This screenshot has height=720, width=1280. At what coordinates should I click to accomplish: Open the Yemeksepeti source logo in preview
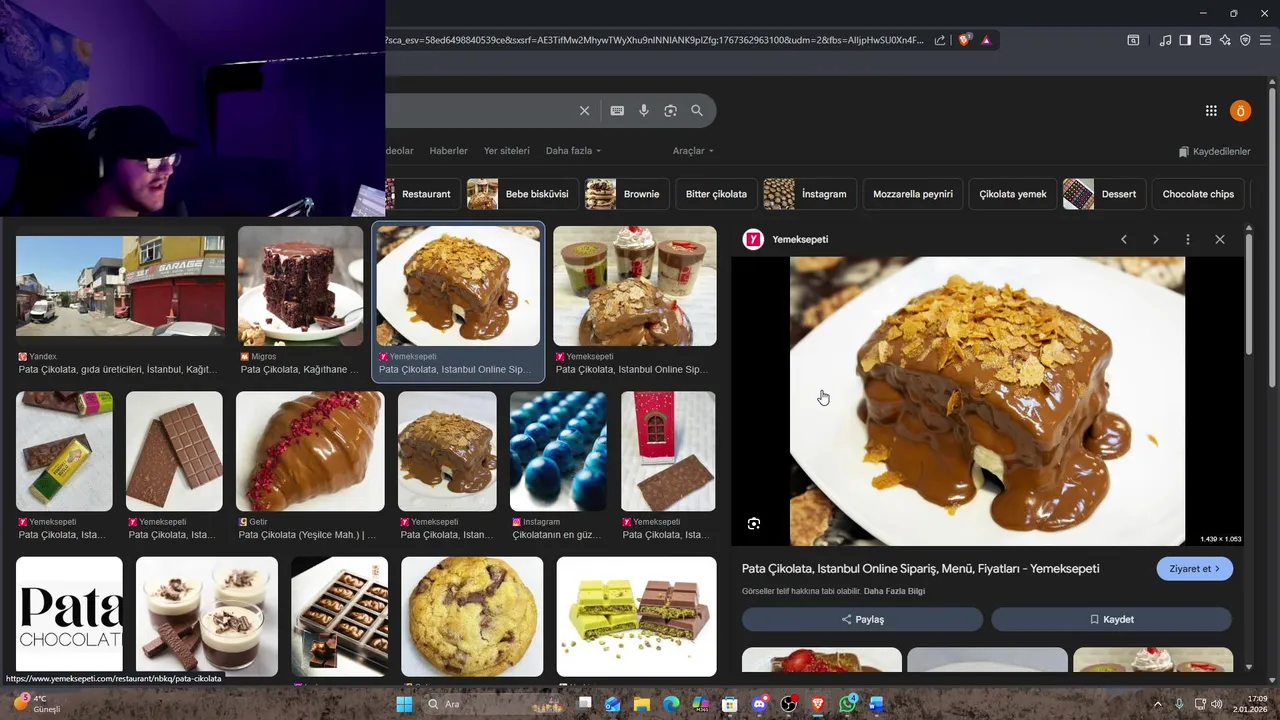753,239
